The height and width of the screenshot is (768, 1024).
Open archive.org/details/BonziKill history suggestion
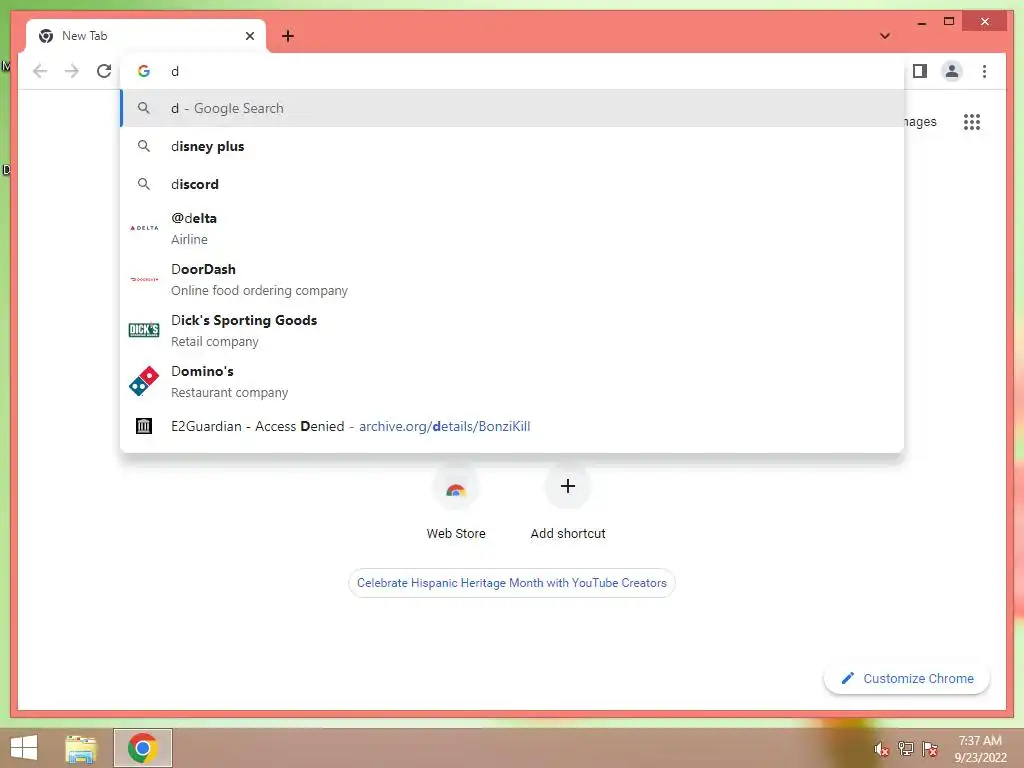(513, 426)
